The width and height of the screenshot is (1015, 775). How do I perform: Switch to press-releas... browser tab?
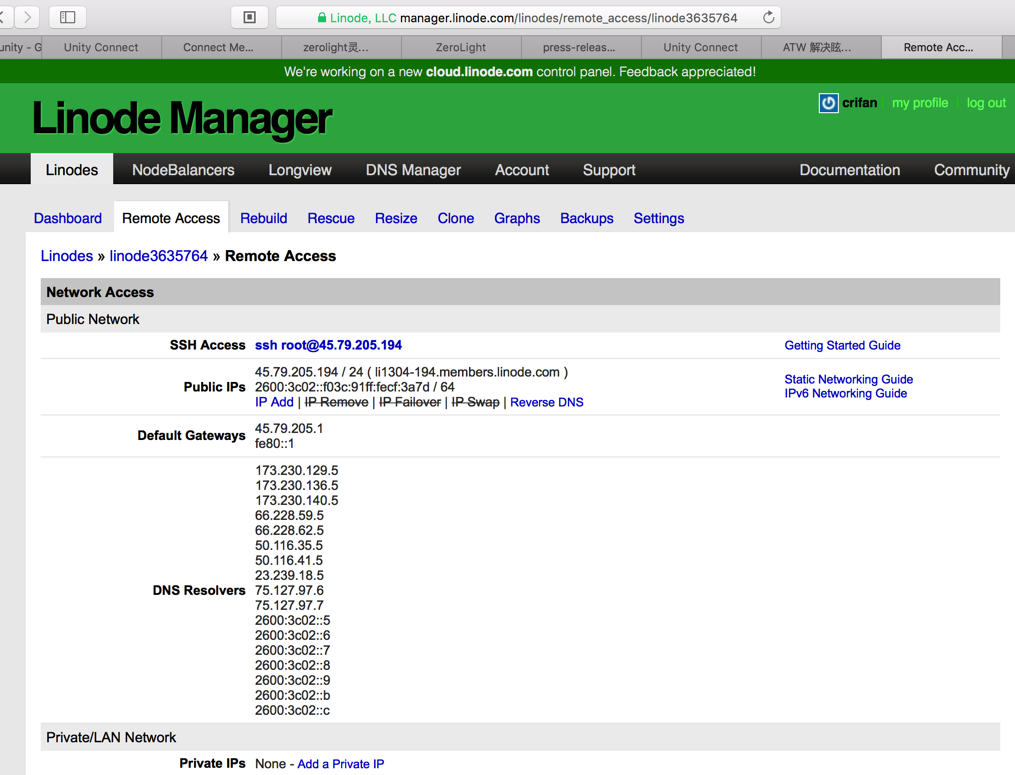(579, 47)
